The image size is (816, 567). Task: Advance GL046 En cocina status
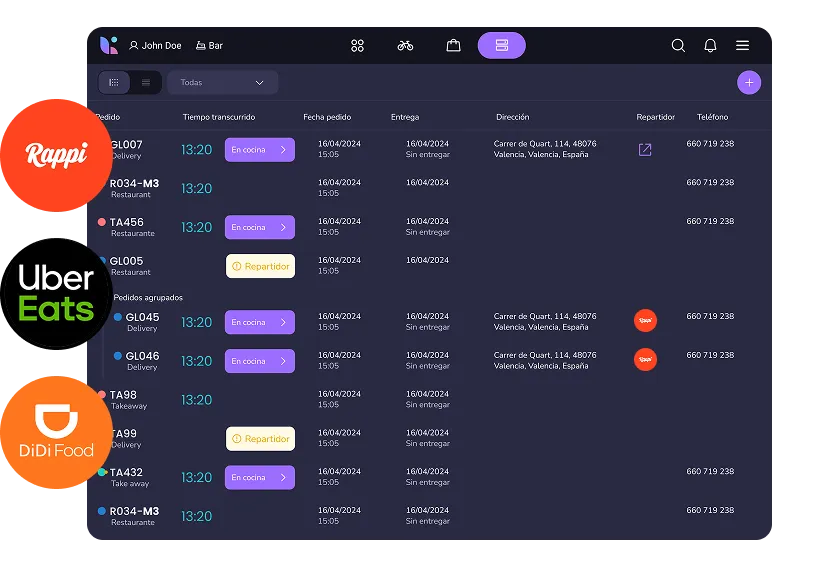260,361
